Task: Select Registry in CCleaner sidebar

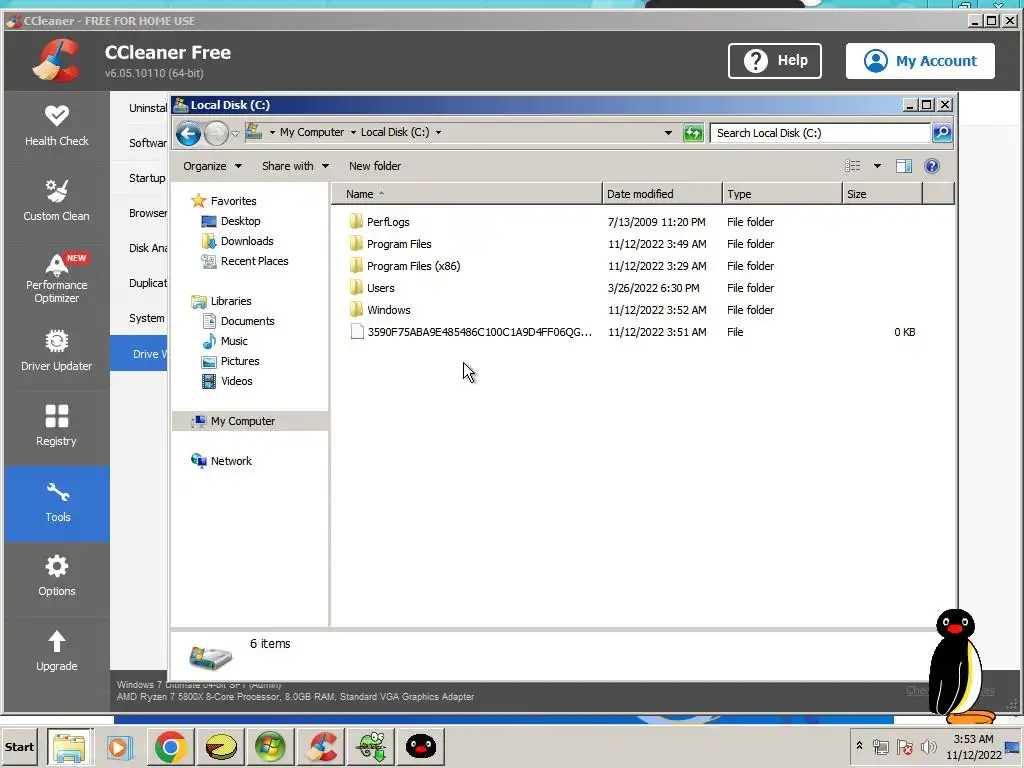Action: 57,426
